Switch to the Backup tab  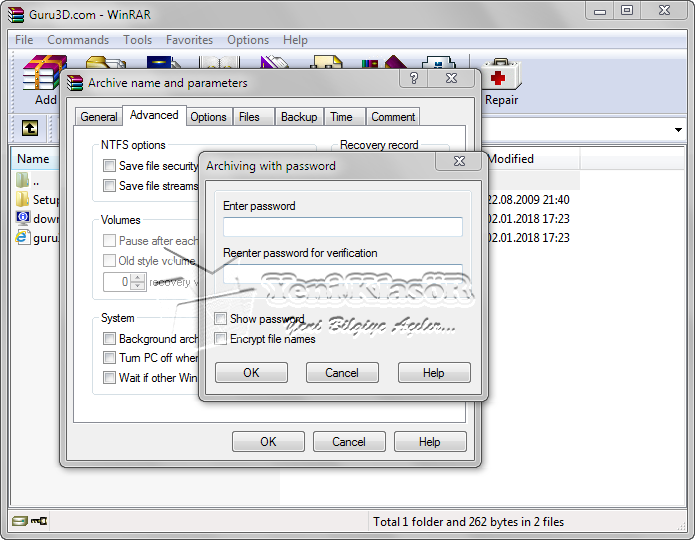click(298, 117)
